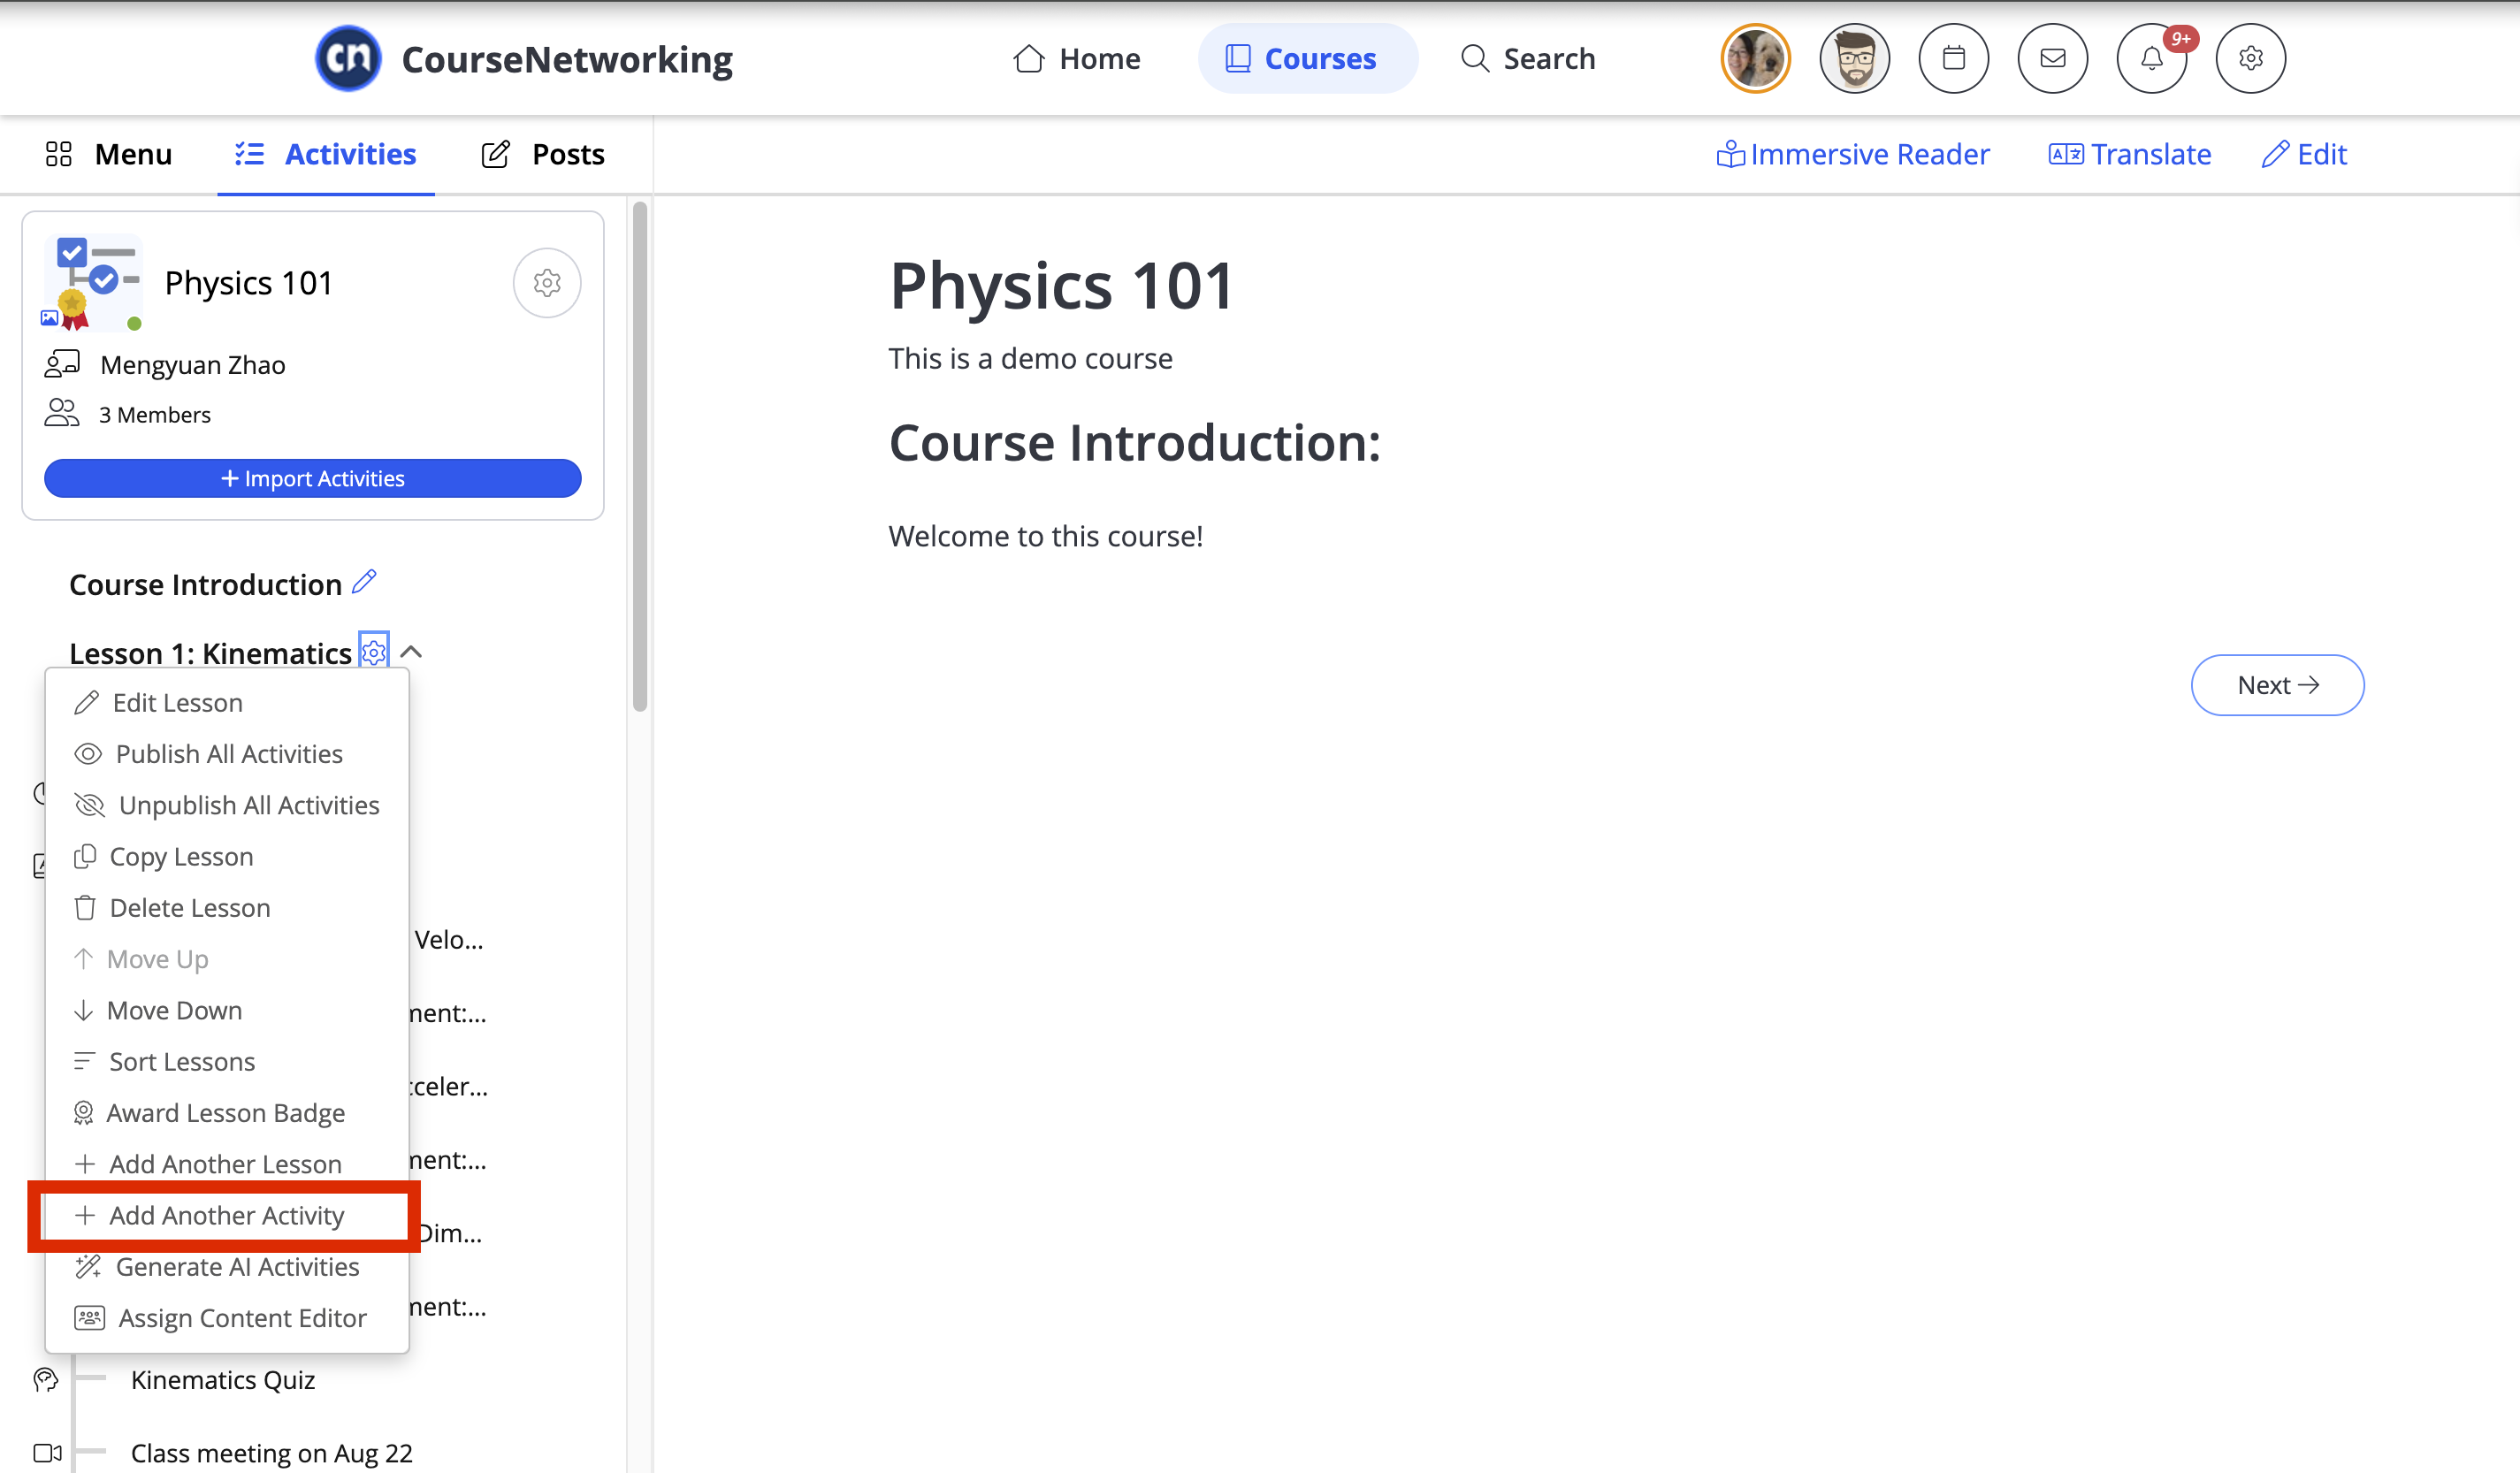Choose Delete Lesson

(227, 907)
